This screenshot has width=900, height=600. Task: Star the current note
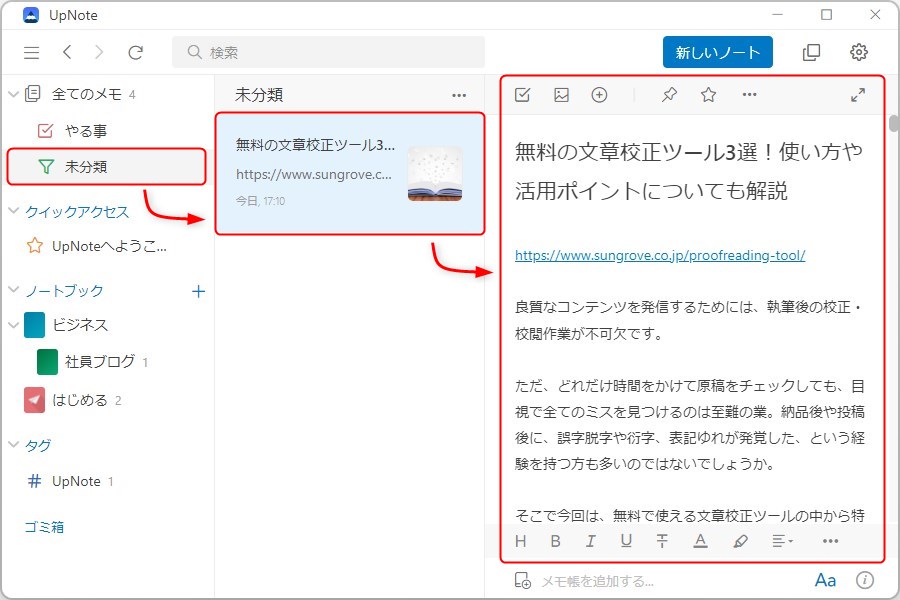[708, 95]
